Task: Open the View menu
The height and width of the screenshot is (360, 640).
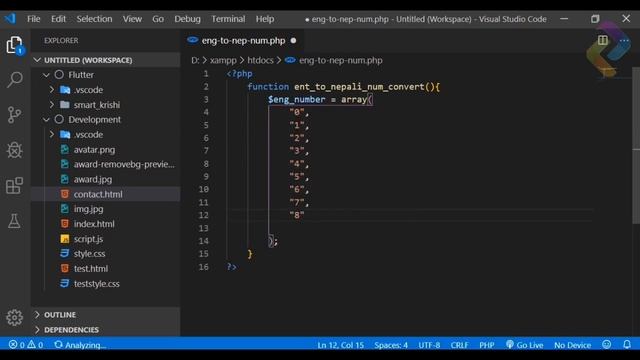Action: (x=132, y=19)
